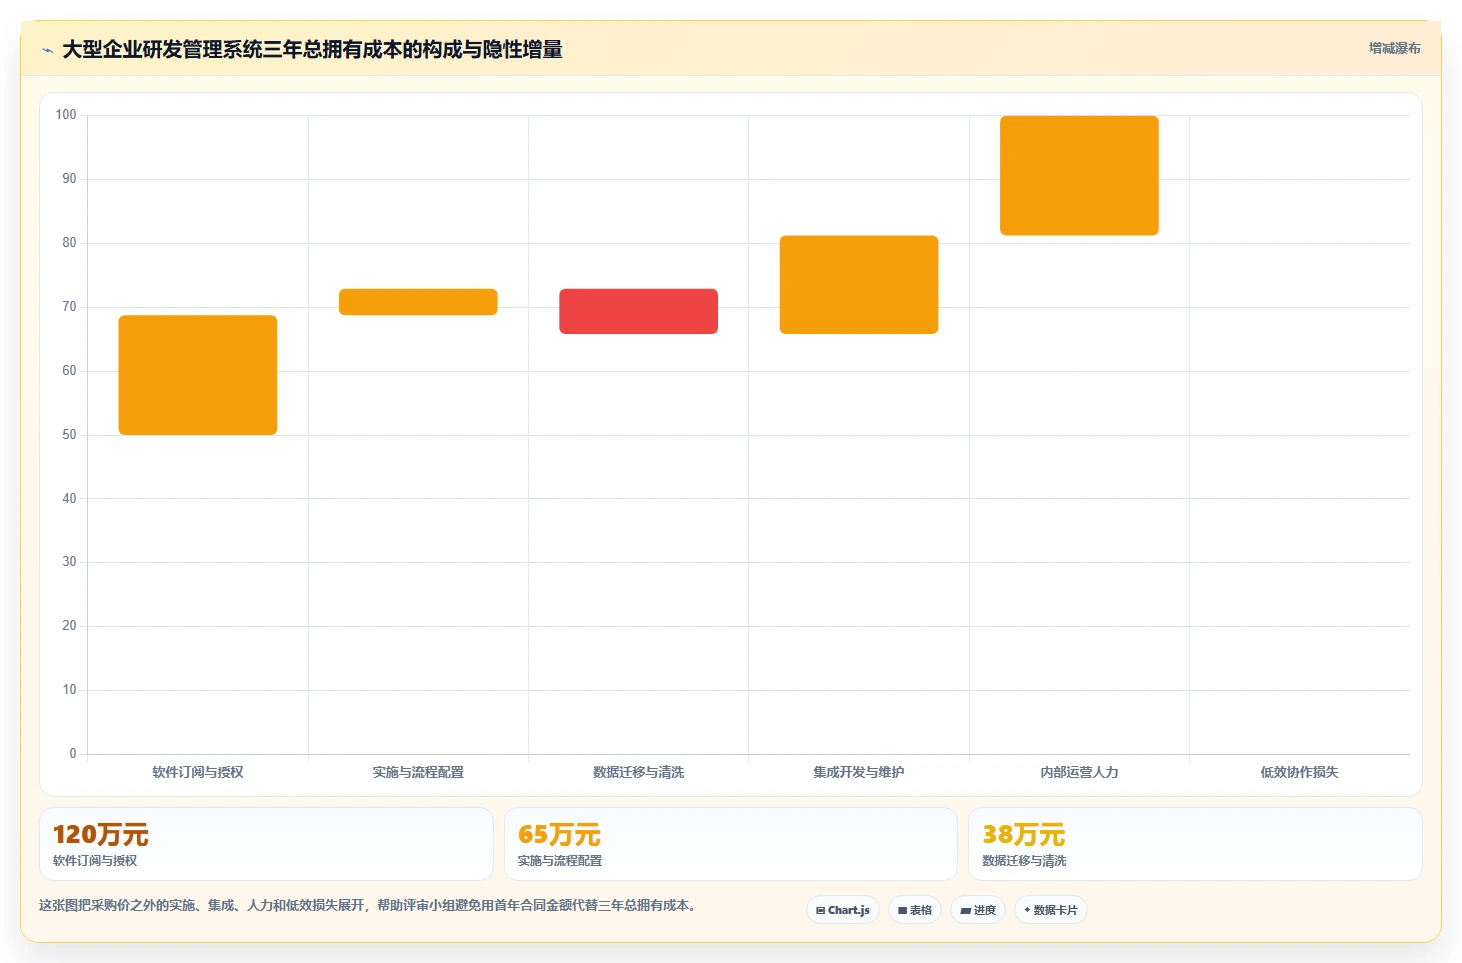
Task: Click the Chart.js chip
Action: (843, 910)
